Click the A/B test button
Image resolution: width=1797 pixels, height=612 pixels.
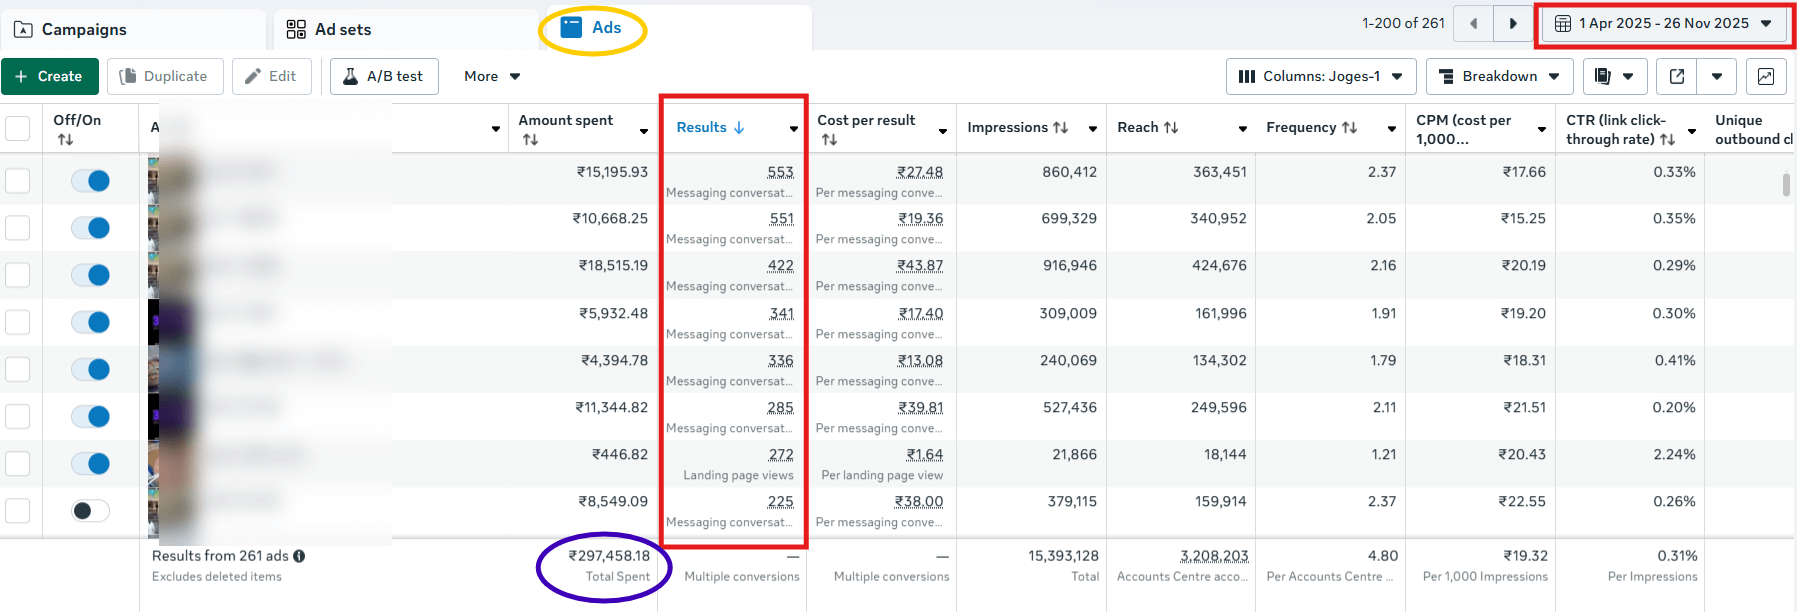pyautogui.click(x=384, y=76)
